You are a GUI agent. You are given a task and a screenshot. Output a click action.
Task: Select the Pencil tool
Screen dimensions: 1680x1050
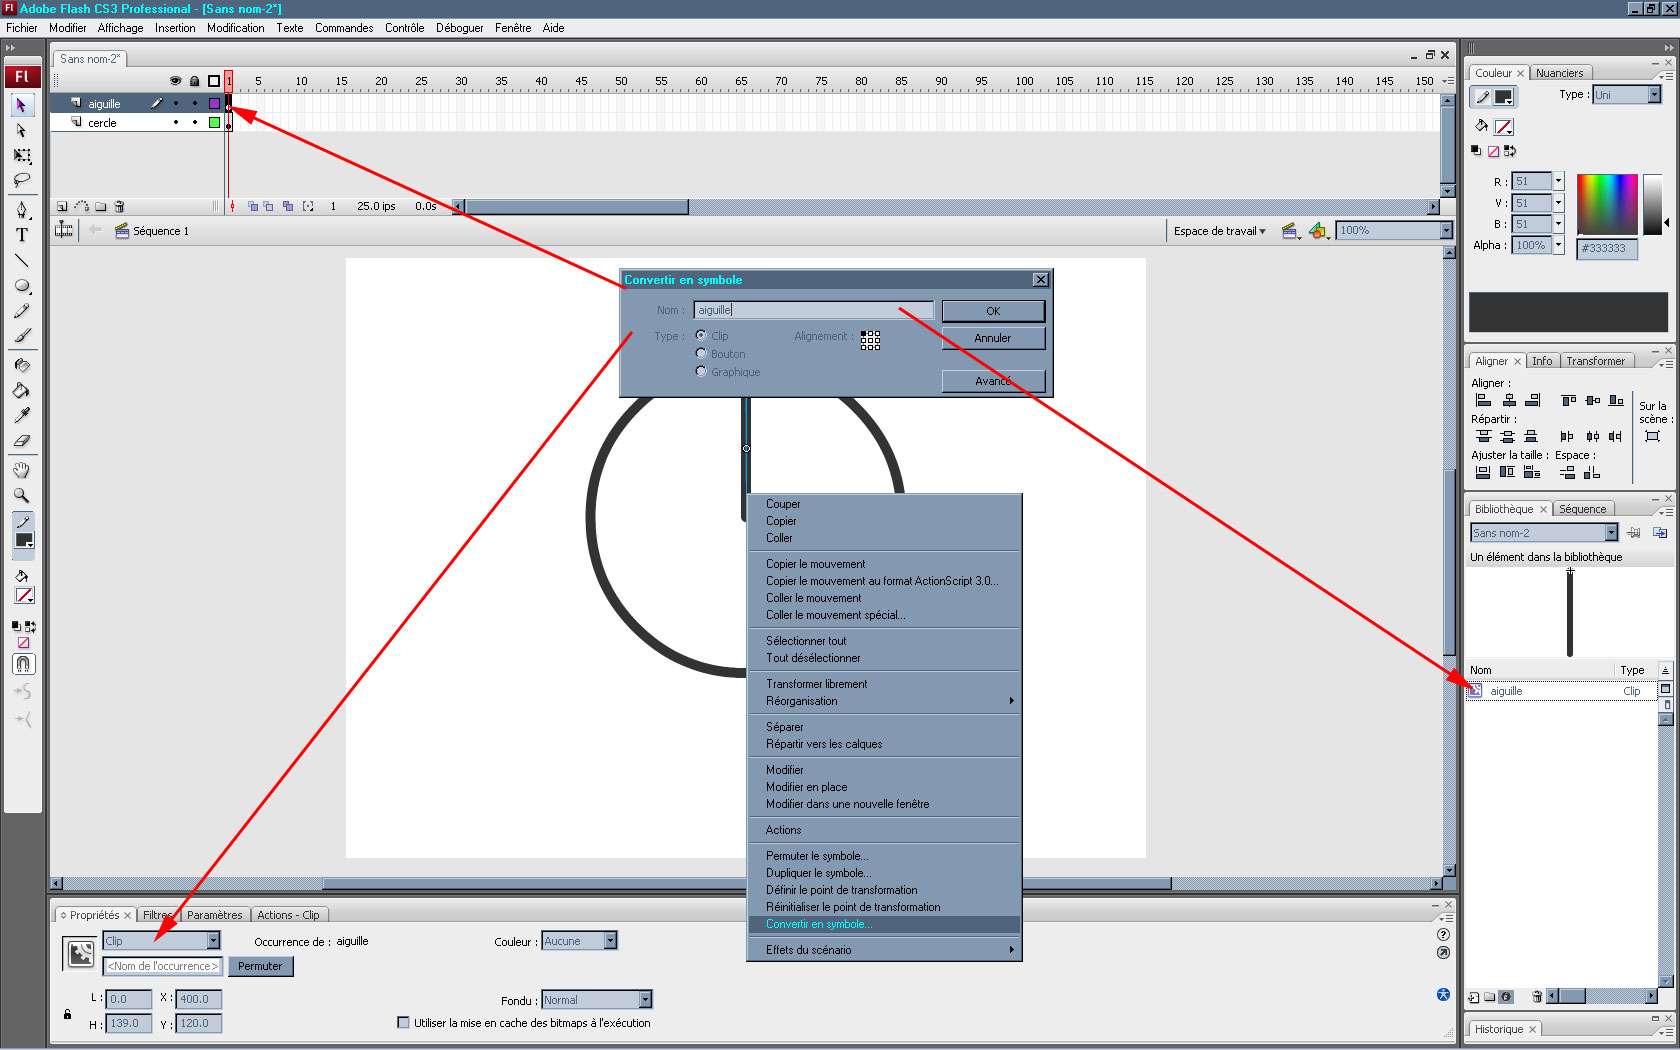[x=22, y=311]
